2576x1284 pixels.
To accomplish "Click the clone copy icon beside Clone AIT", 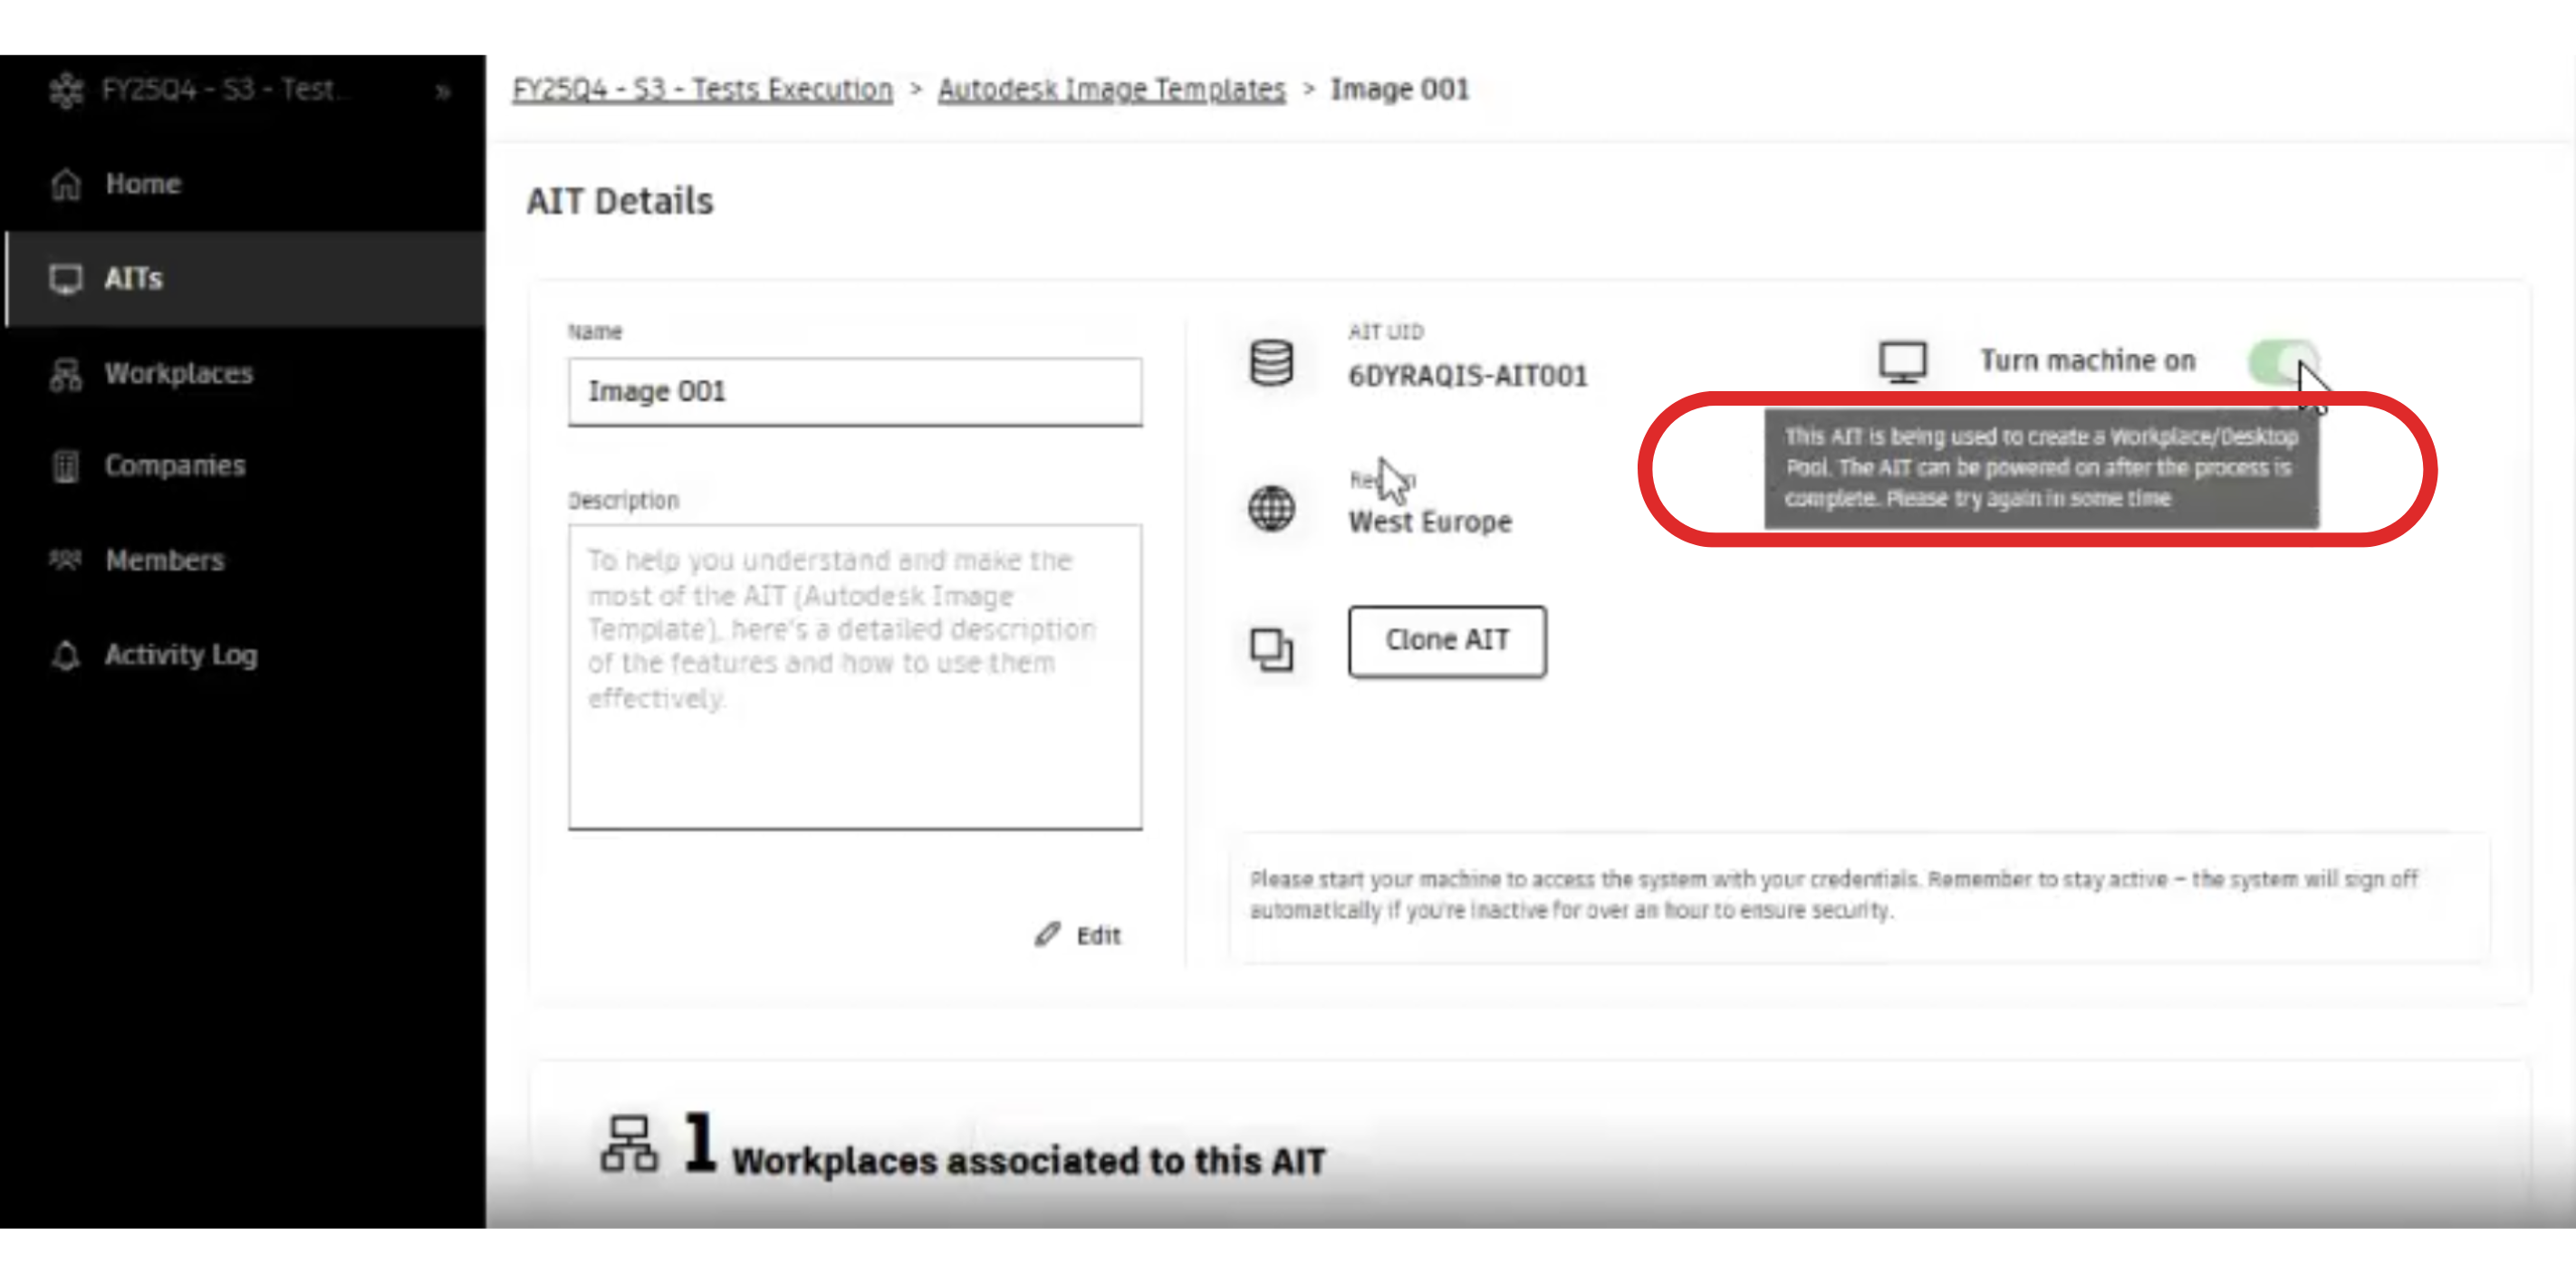I will [x=1271, y=650].
